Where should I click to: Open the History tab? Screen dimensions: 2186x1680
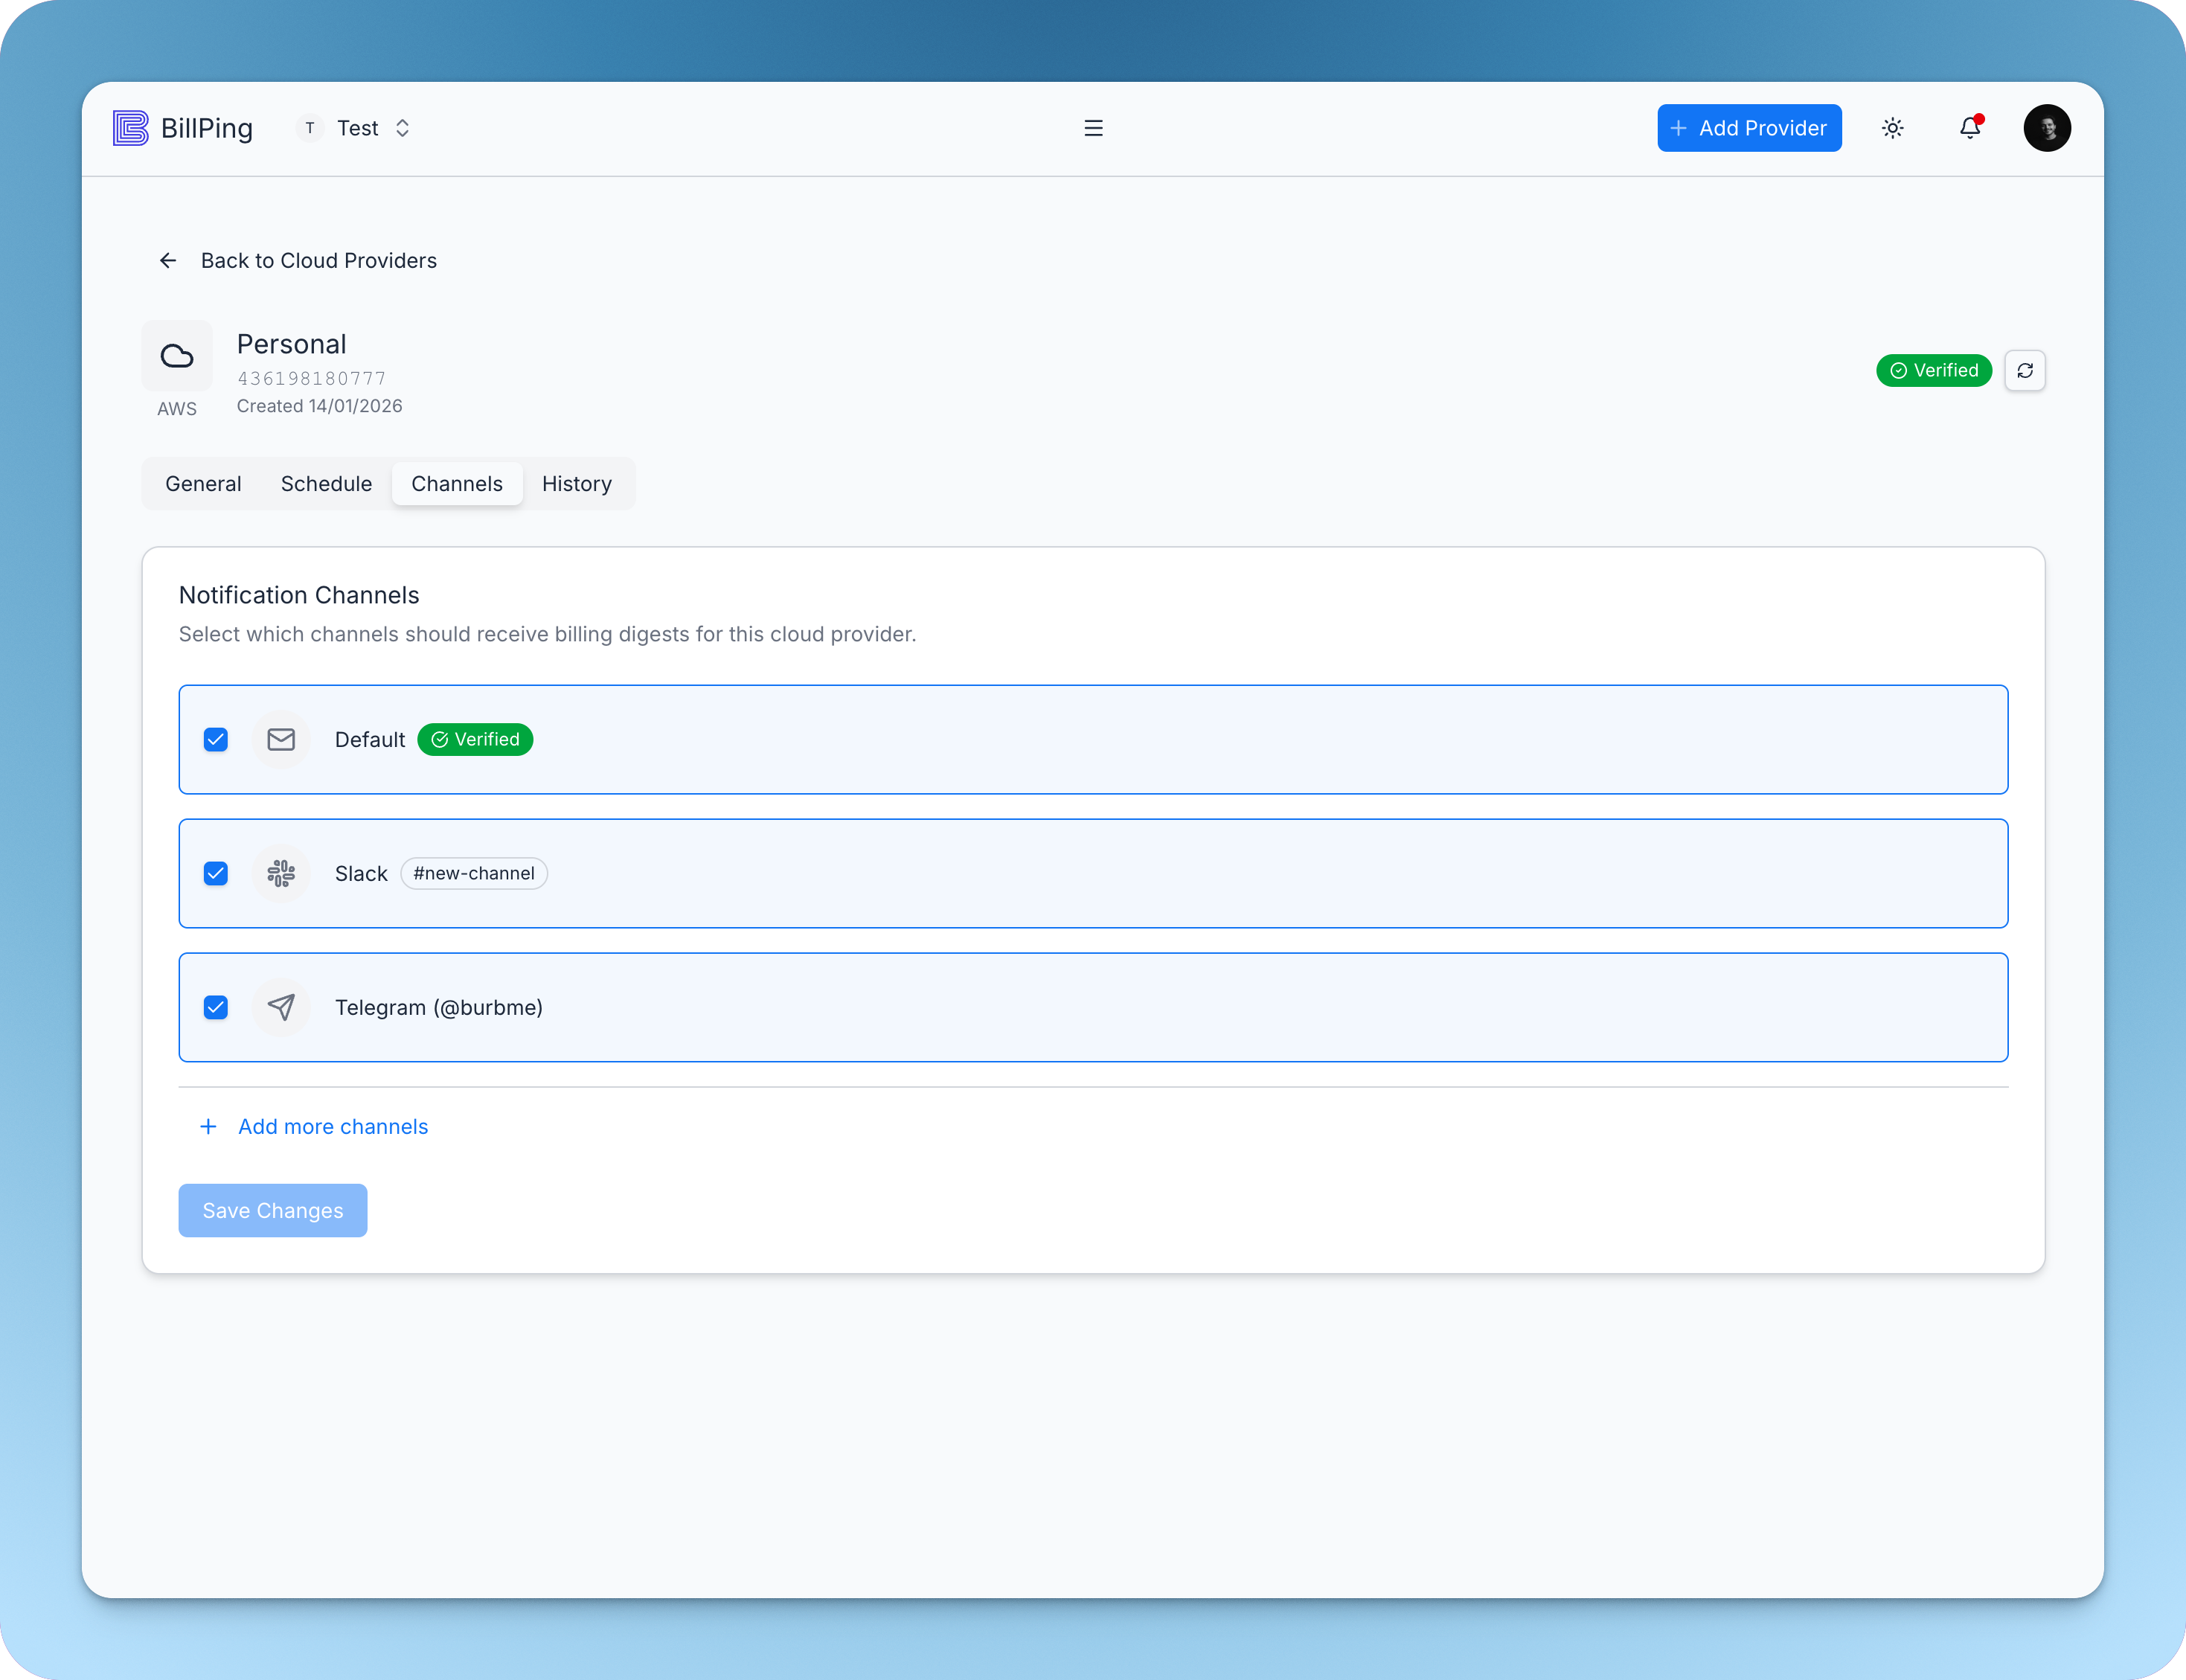click(576, 484)
